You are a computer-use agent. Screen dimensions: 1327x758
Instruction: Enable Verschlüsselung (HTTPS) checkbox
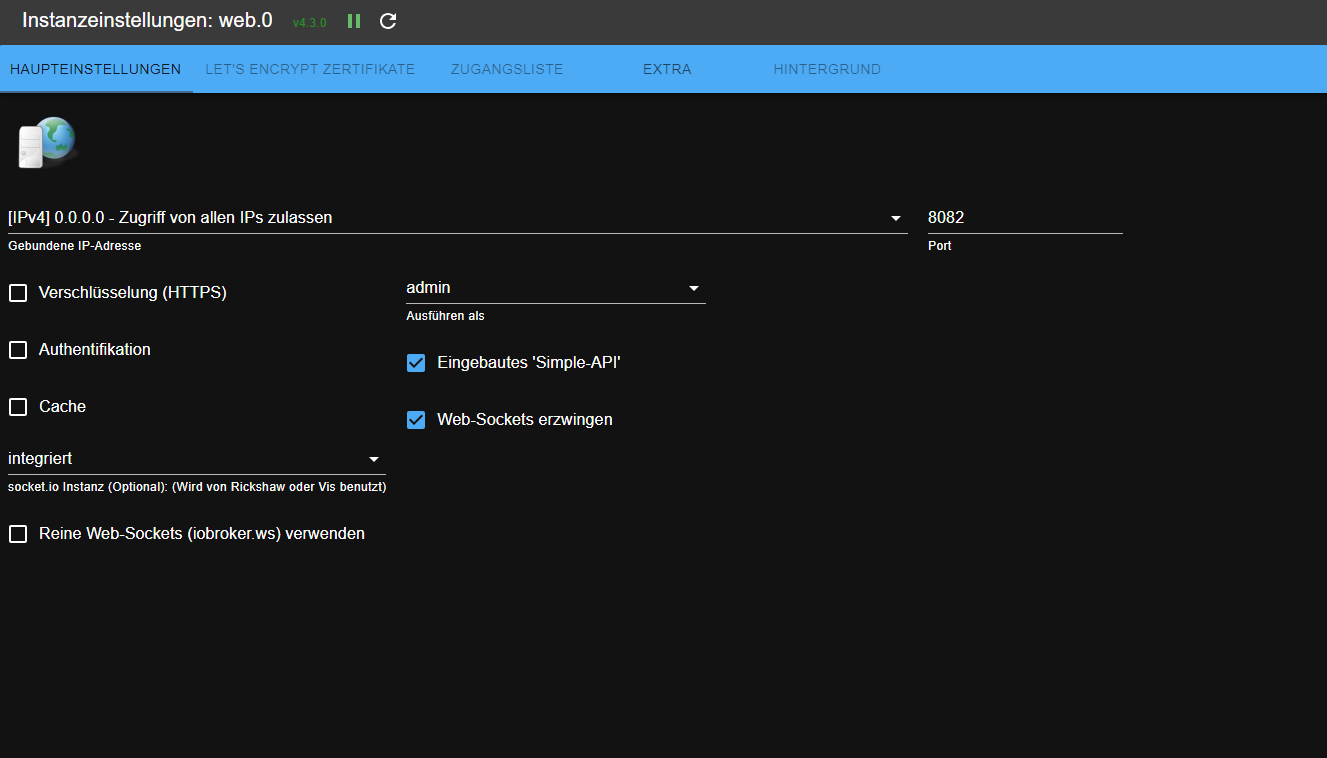tap(18, 293)
